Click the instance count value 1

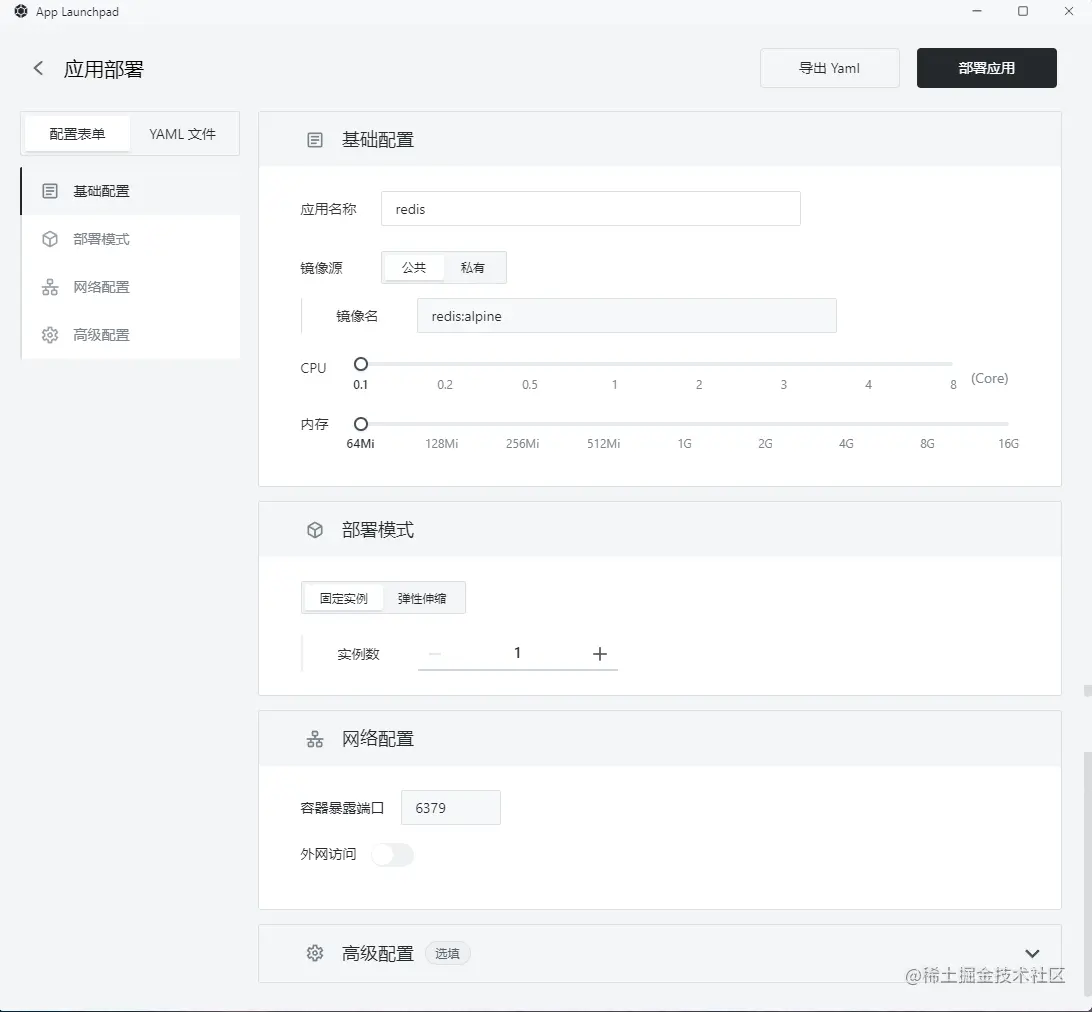(517, 653)
